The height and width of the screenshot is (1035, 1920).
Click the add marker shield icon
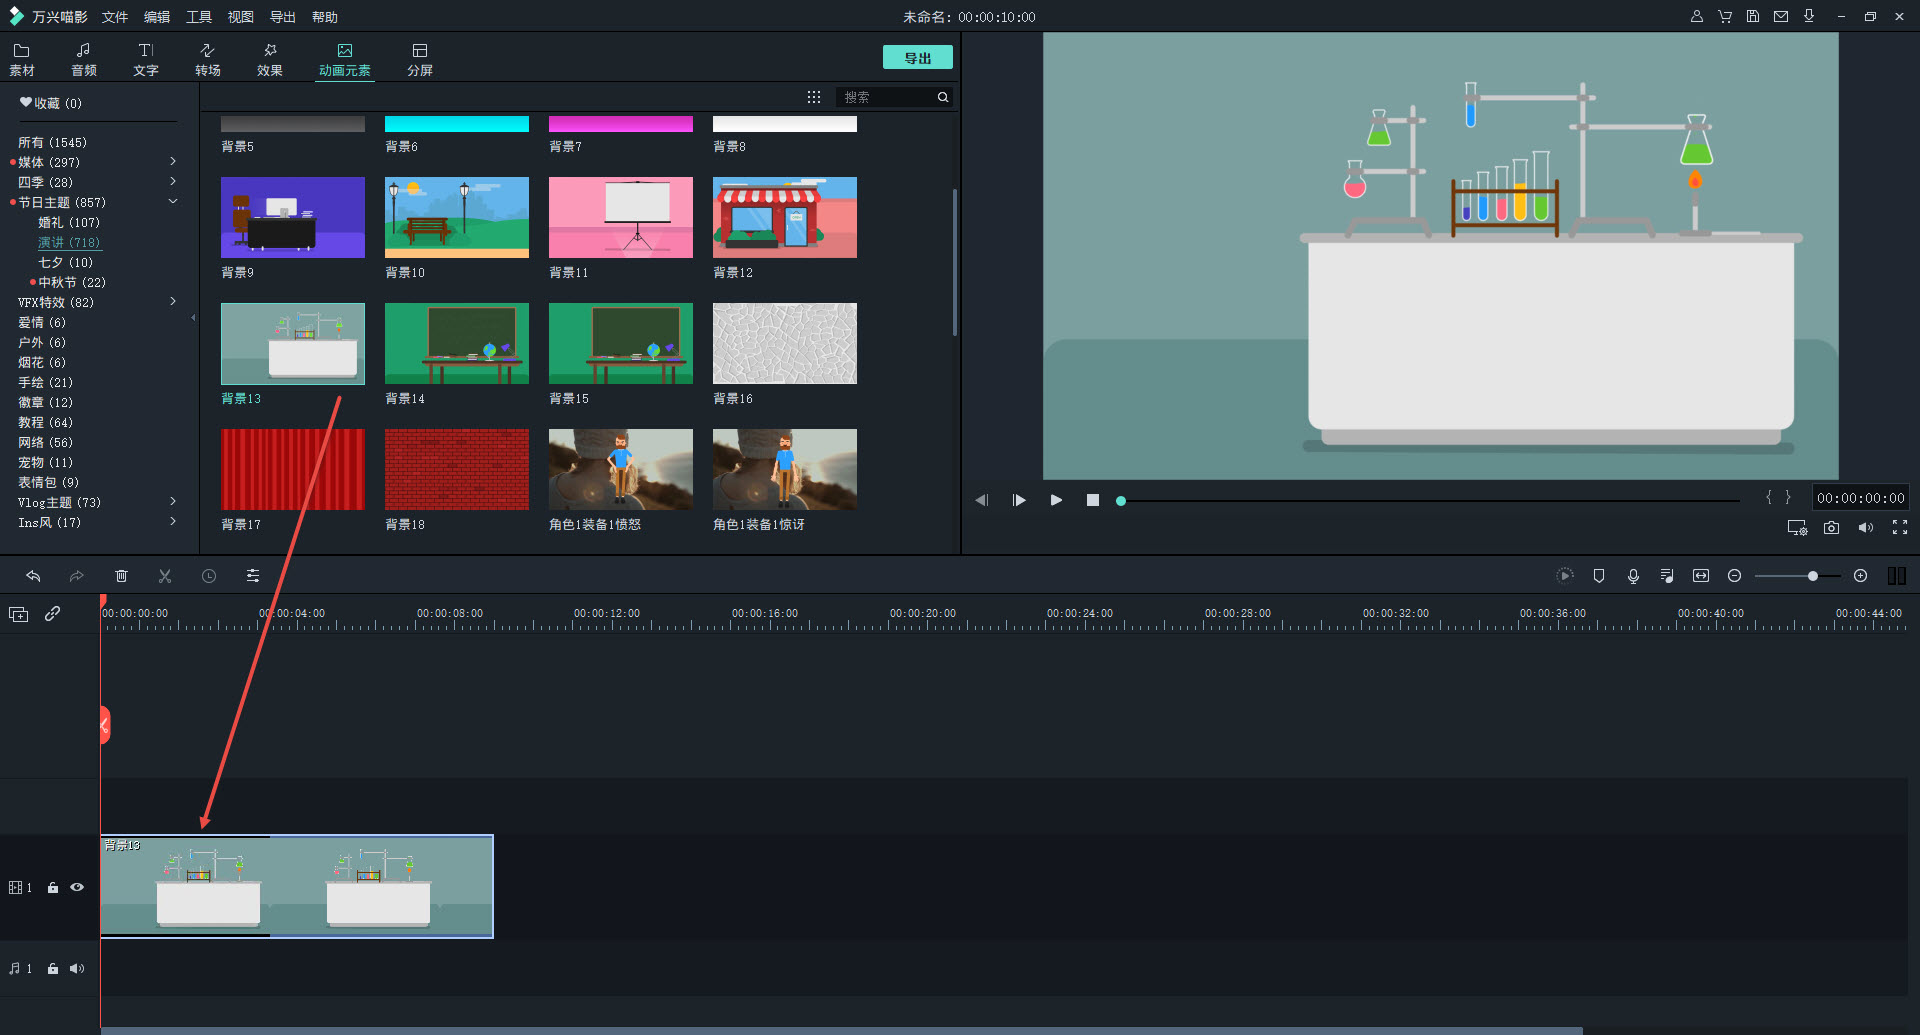coord(1599,576)
